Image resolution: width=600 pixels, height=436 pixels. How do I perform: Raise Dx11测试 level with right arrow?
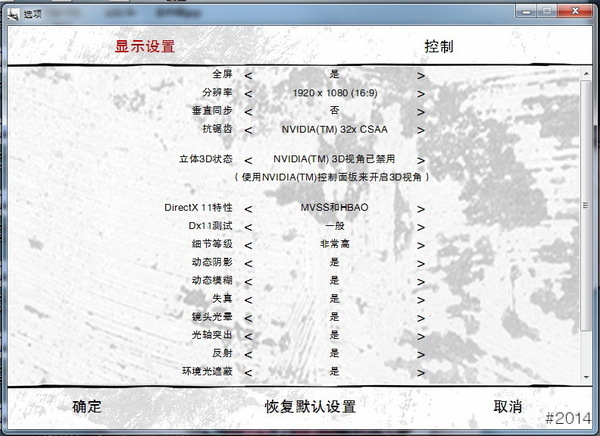tap(421, 227)
